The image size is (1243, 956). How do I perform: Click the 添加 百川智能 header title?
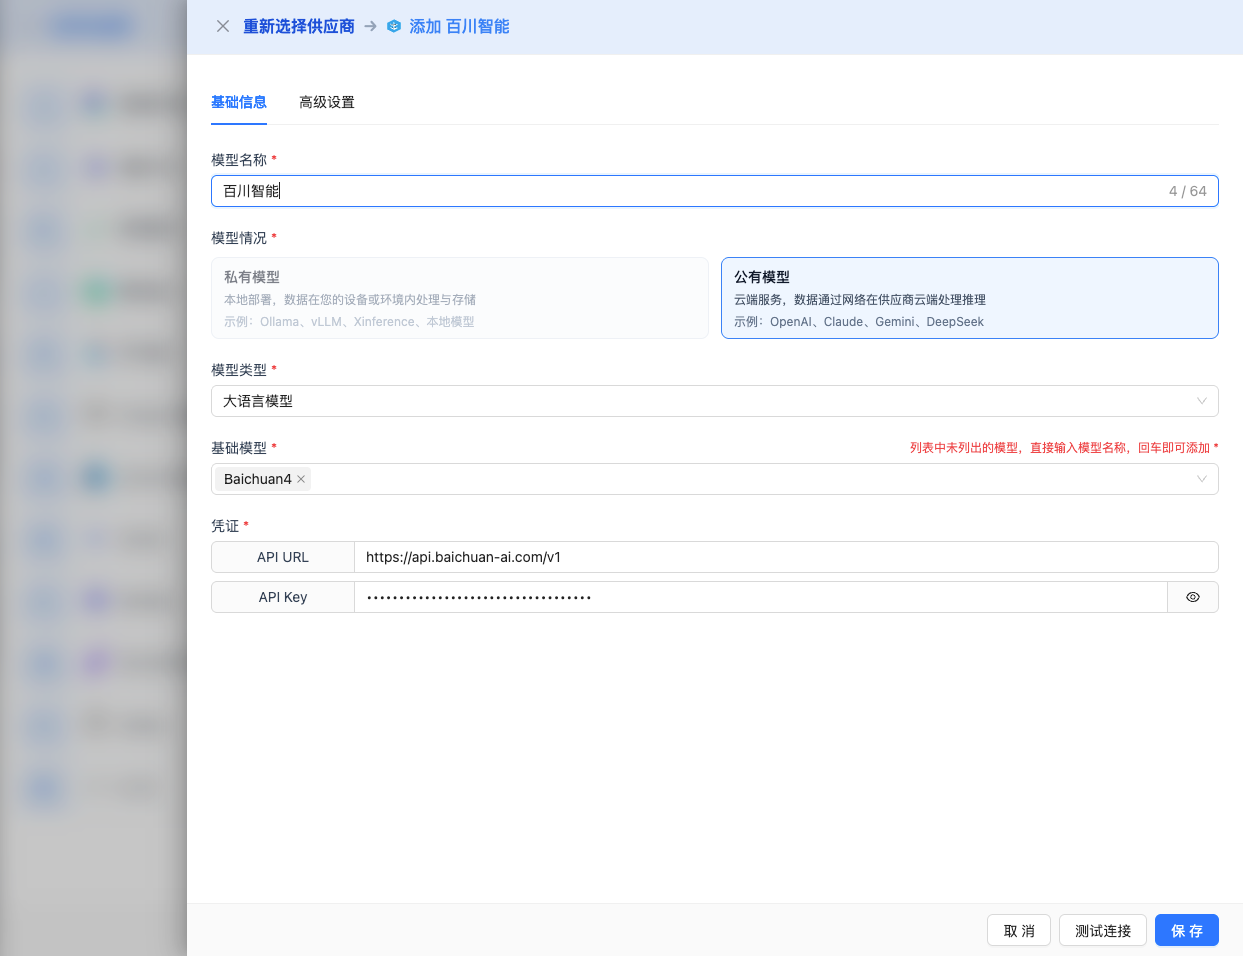459,27
